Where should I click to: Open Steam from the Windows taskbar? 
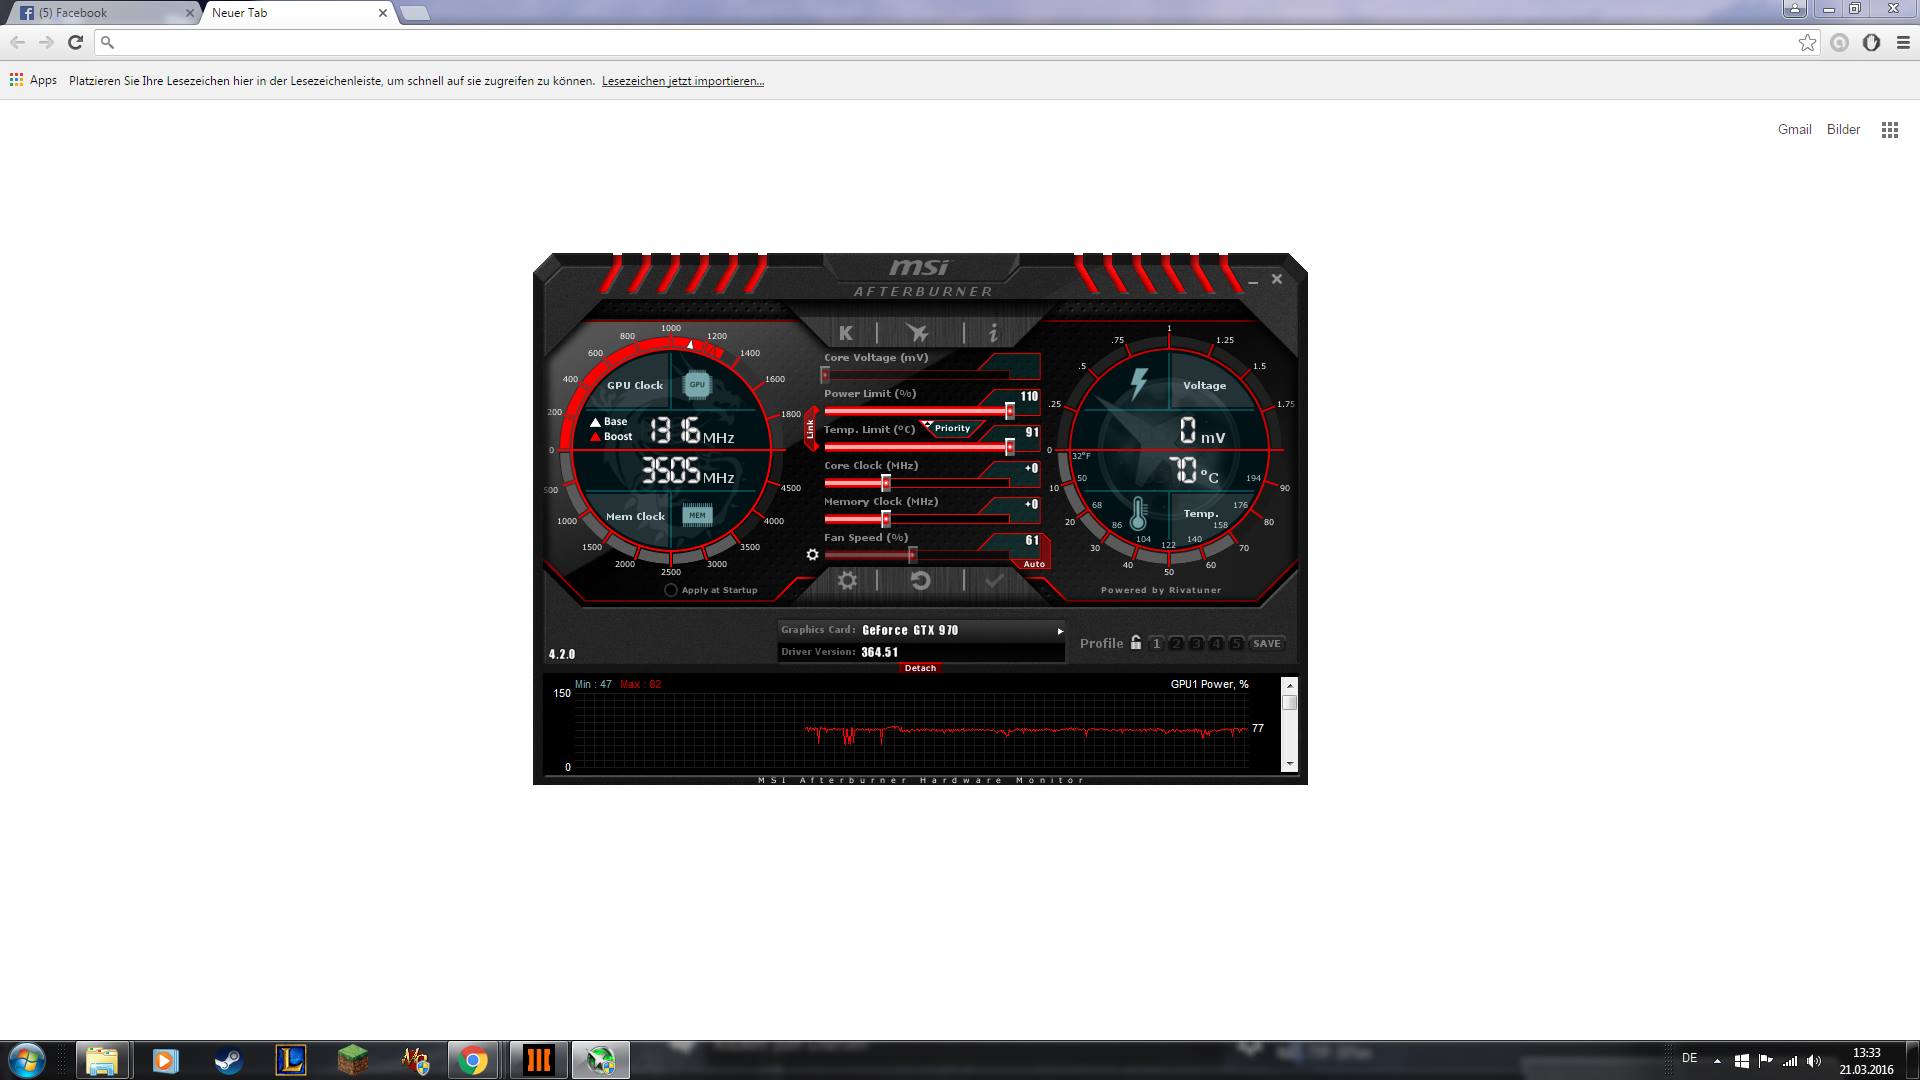(x=228, y=1060)
